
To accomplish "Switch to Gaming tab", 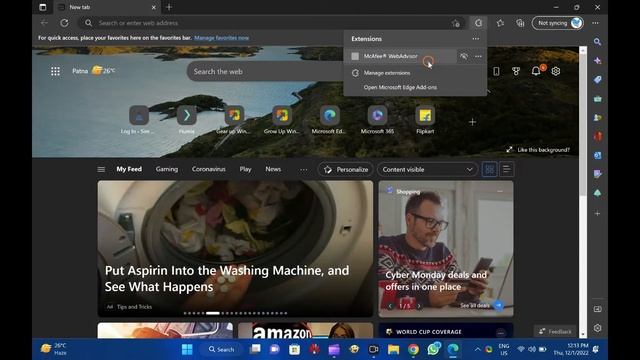I will [x=167, y=169].
